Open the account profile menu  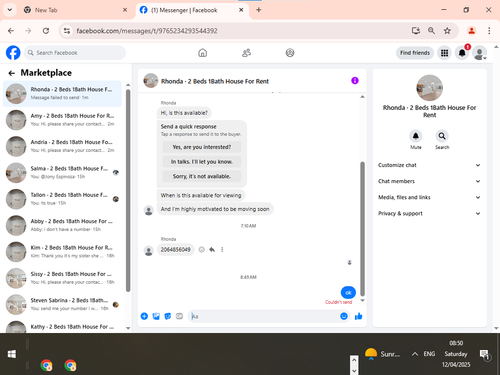(479, 53)
